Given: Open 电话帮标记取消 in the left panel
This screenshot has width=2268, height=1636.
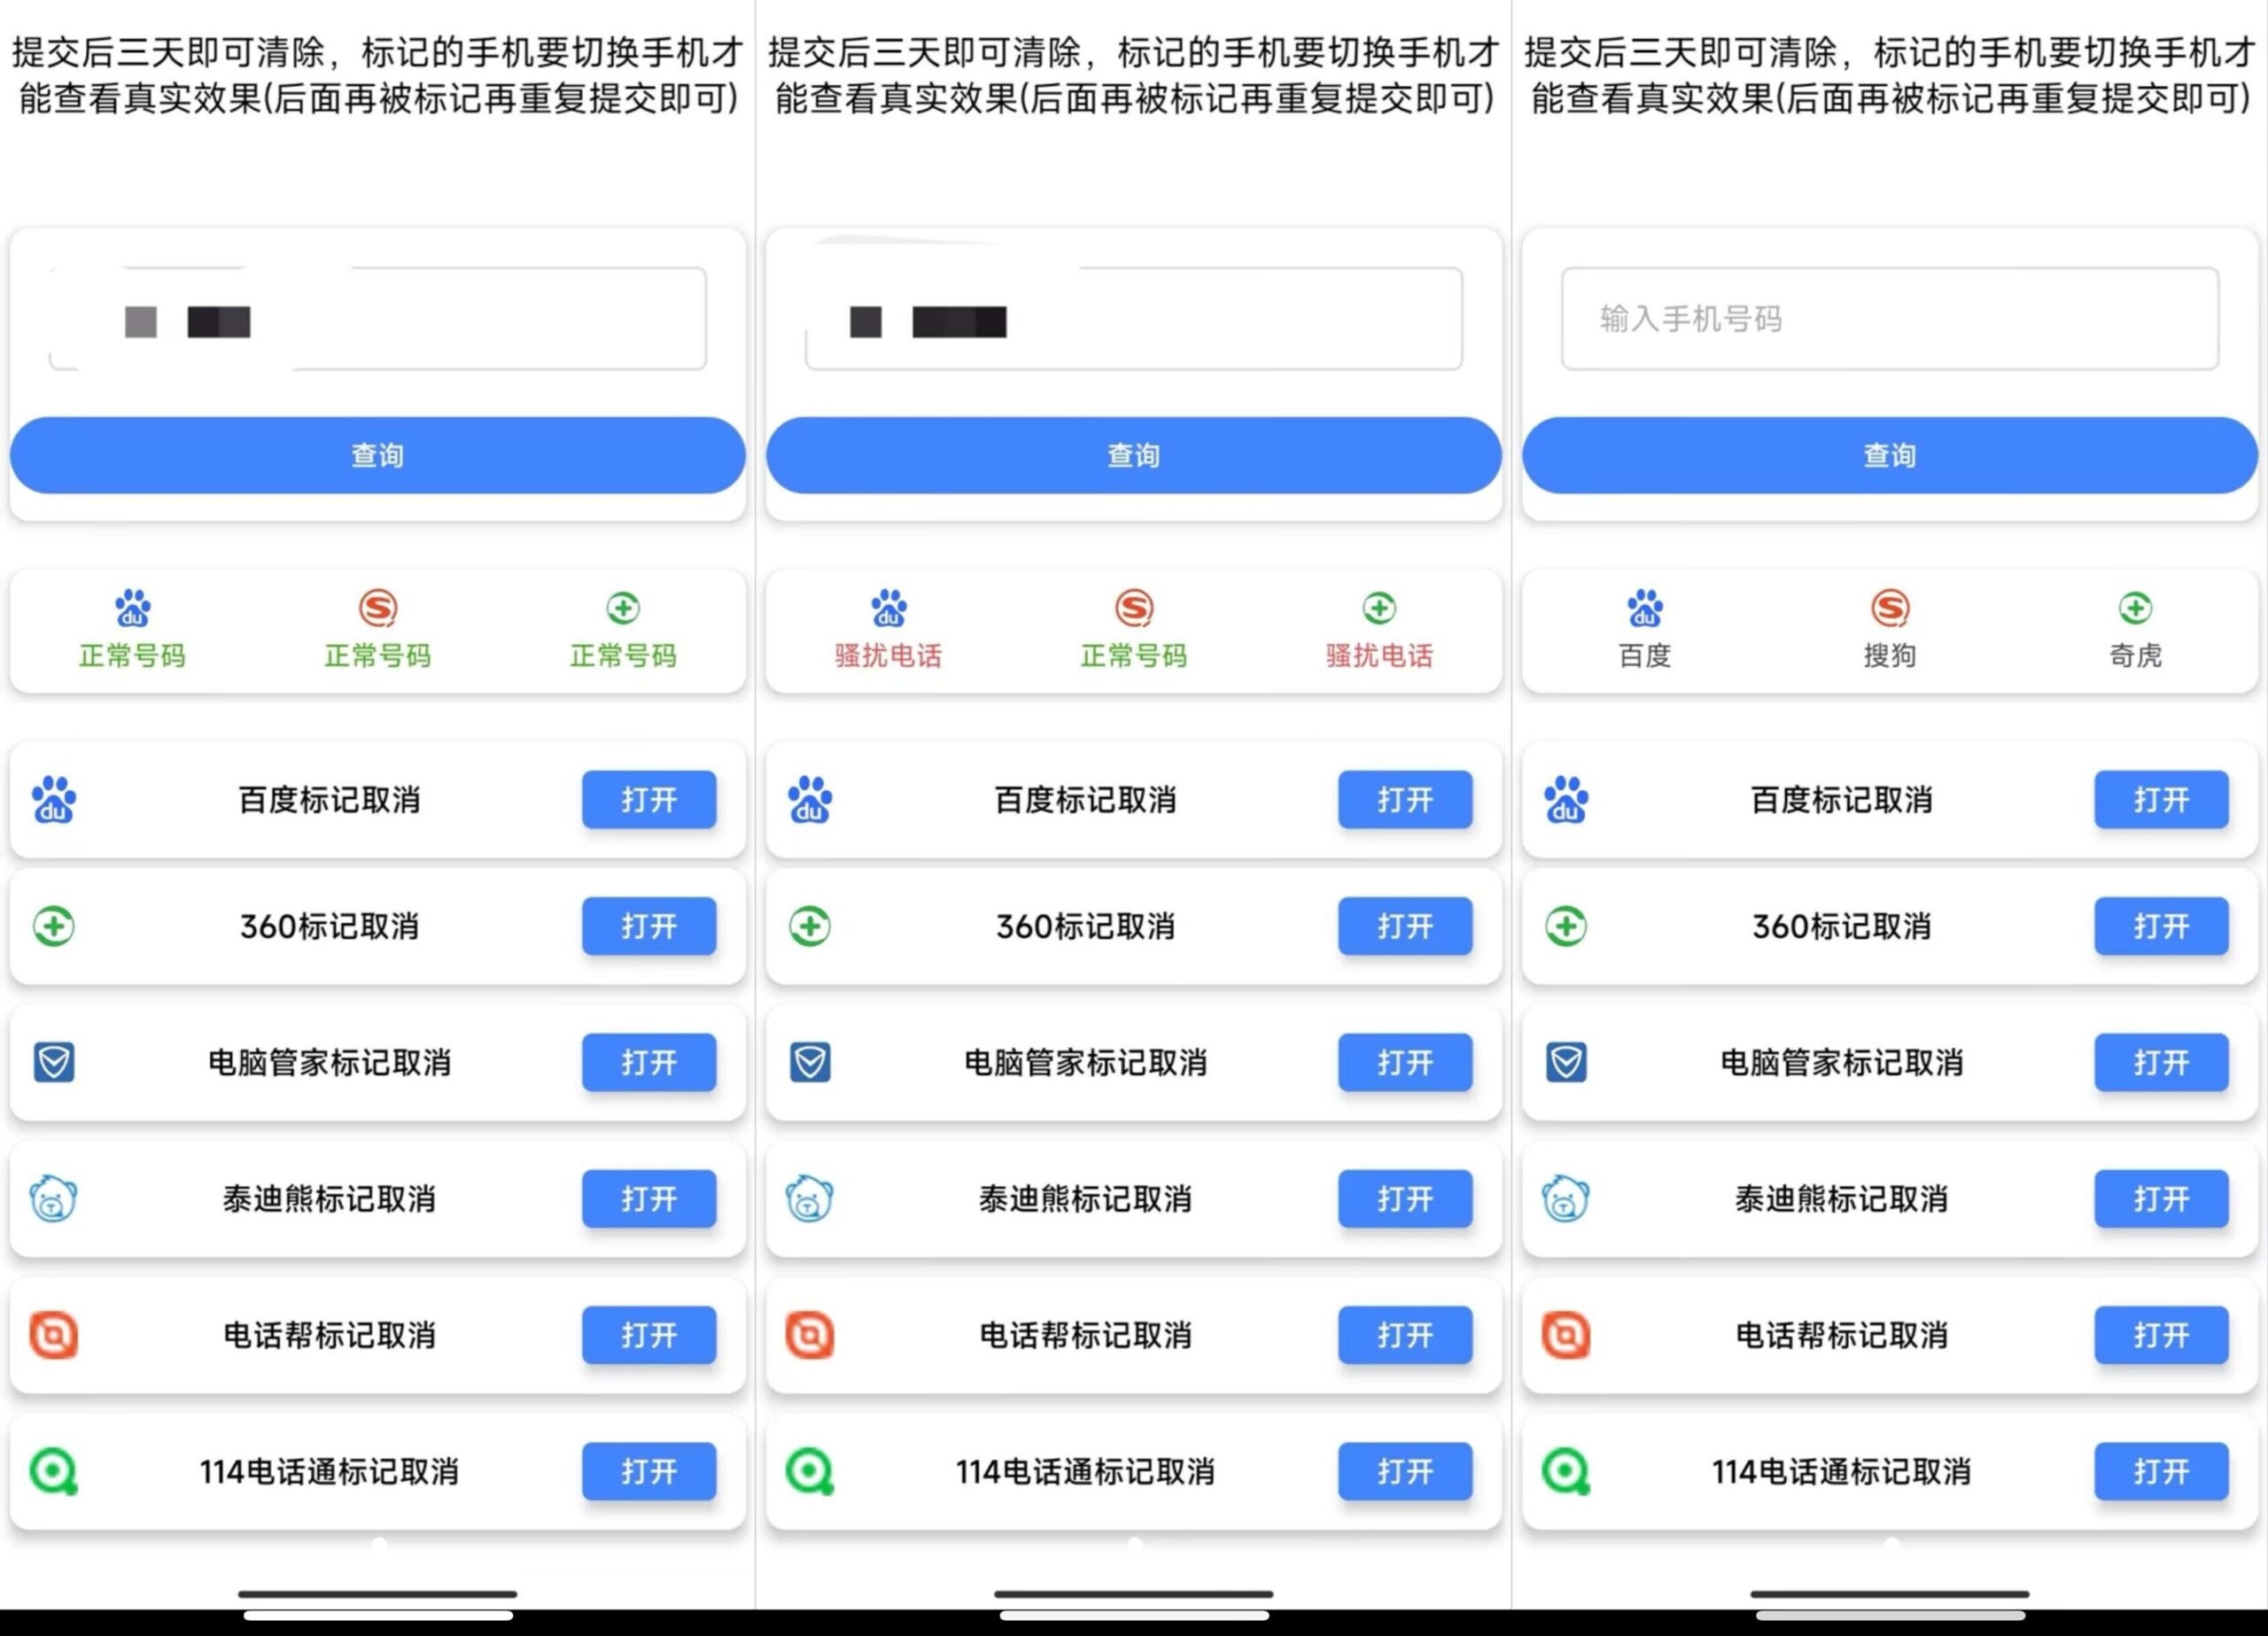Looking at the screenshot, I should (x=649, y=1335).
